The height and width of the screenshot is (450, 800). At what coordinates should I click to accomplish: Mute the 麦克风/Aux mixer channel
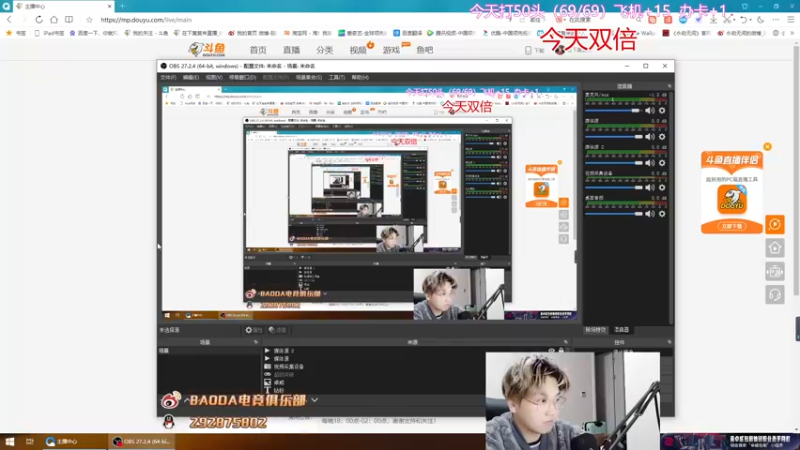coord(649,111)
